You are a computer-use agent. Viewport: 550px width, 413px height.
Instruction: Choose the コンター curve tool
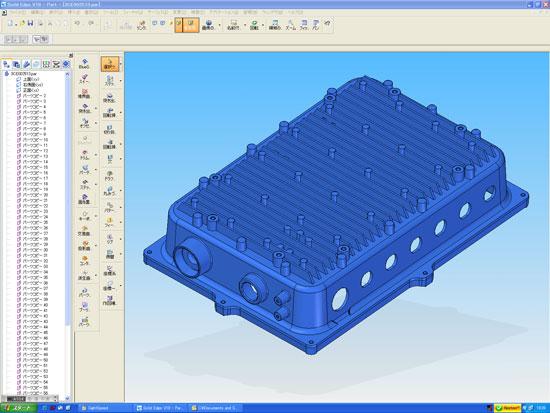pyautogui.click(x=85, y=260)
